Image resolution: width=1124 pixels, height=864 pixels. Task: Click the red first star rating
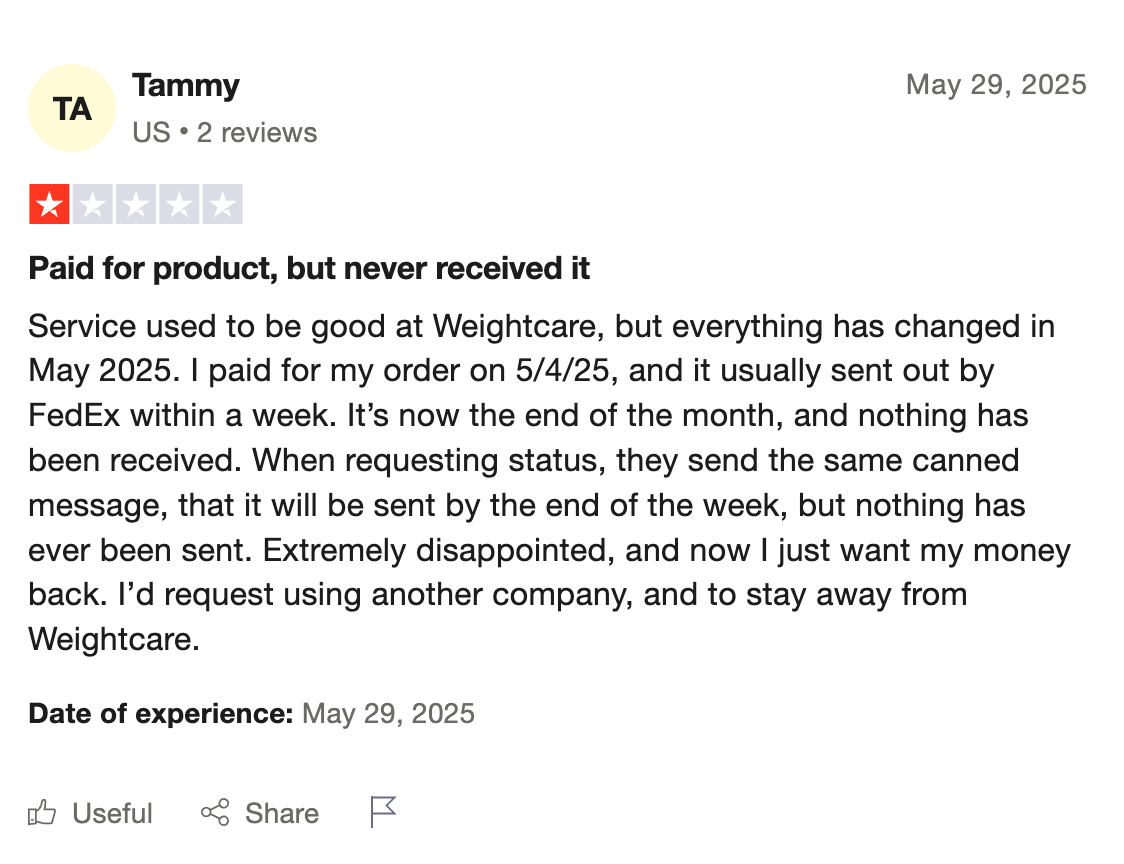point(49,204)
